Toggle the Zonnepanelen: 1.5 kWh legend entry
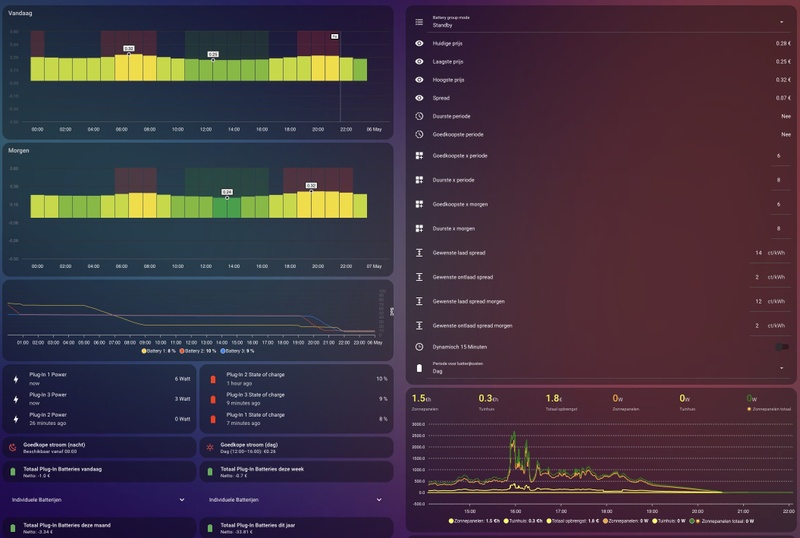The image size is (800, 538). pos(475,521)
